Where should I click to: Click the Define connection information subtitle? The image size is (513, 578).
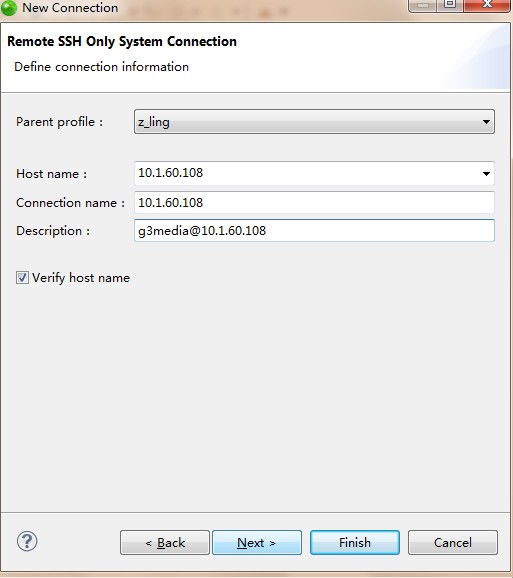tap(101, 67)
